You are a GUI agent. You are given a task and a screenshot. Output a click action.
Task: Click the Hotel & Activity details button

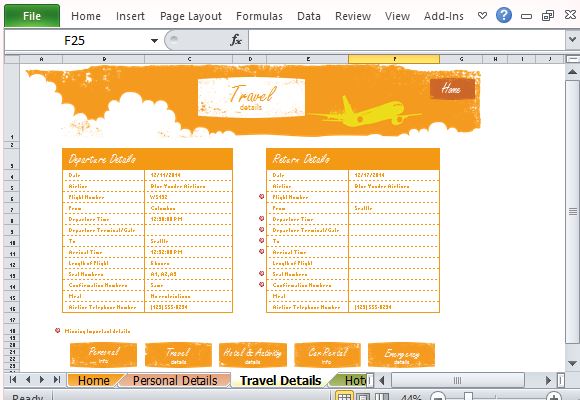click(x=253, y=355)
